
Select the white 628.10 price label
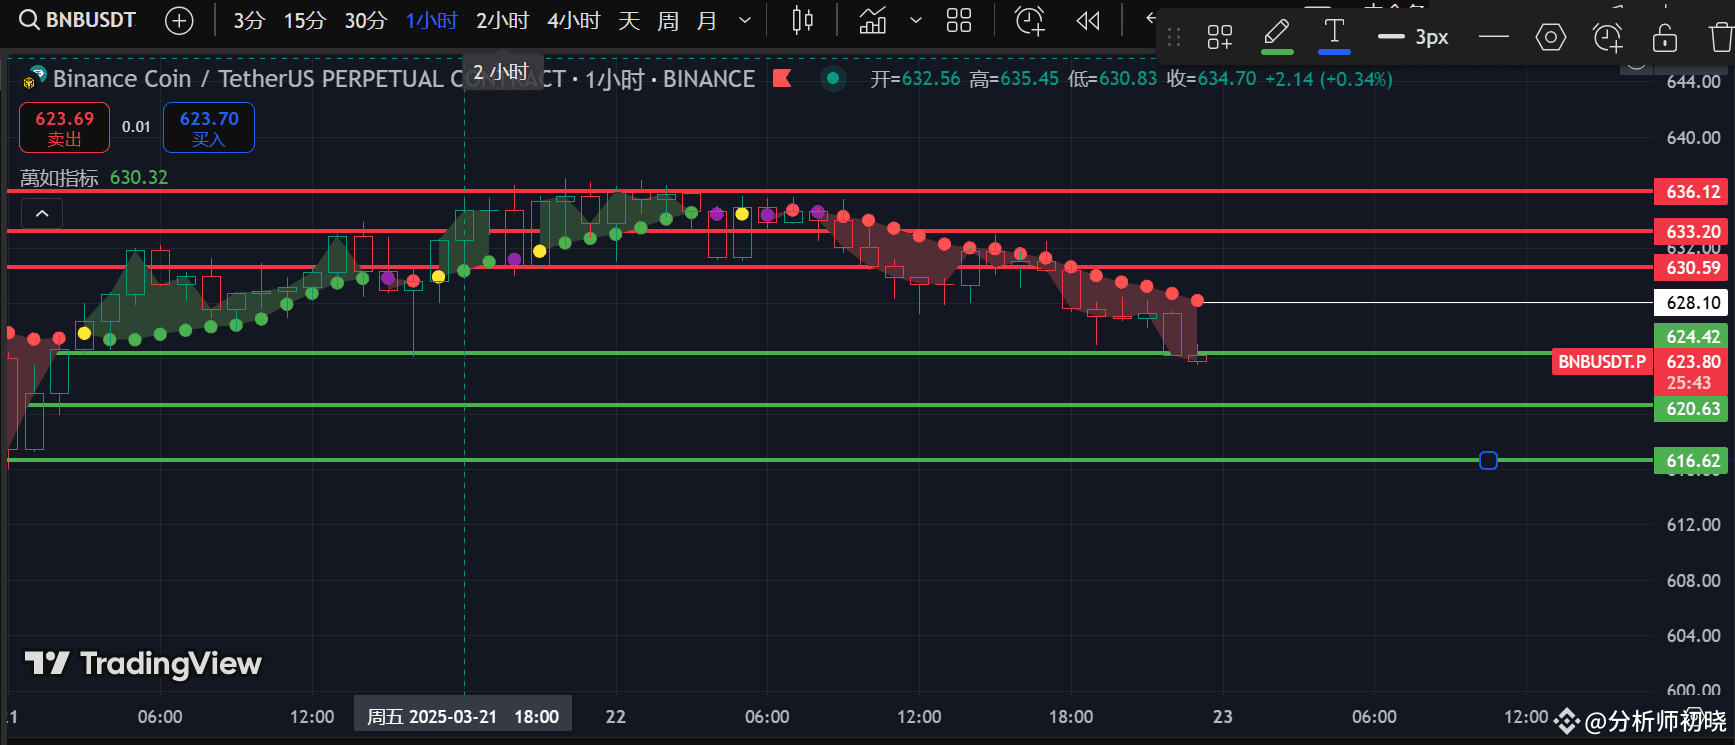tap(1693, 303)
